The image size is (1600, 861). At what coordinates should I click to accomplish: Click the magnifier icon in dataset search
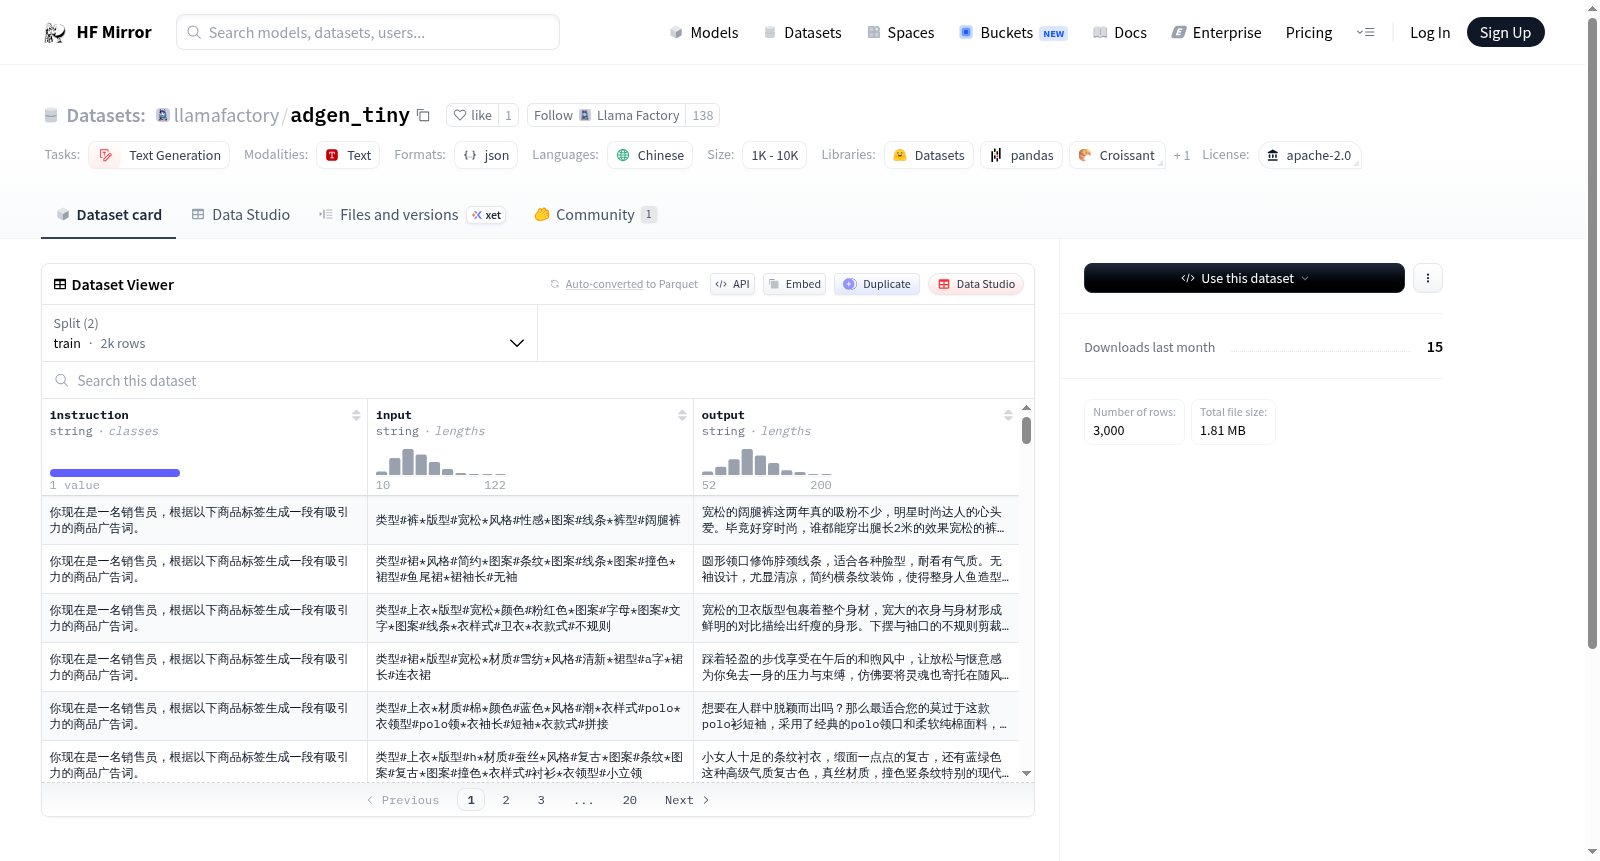[x=62, y=380]
